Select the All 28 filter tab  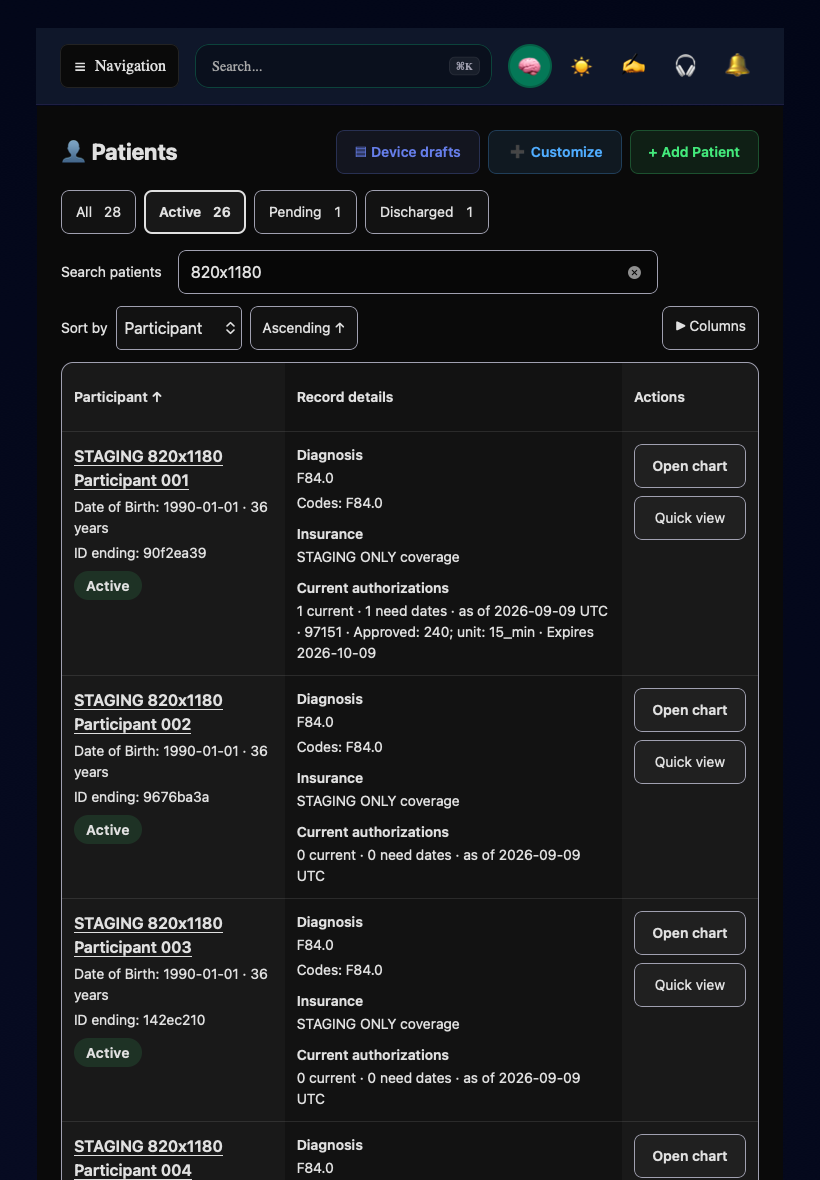(99, 212)
